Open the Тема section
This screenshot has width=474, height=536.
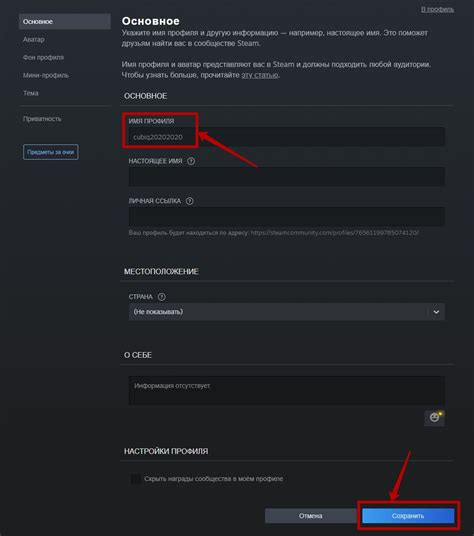pyautogui.click(x=30, y=93)
